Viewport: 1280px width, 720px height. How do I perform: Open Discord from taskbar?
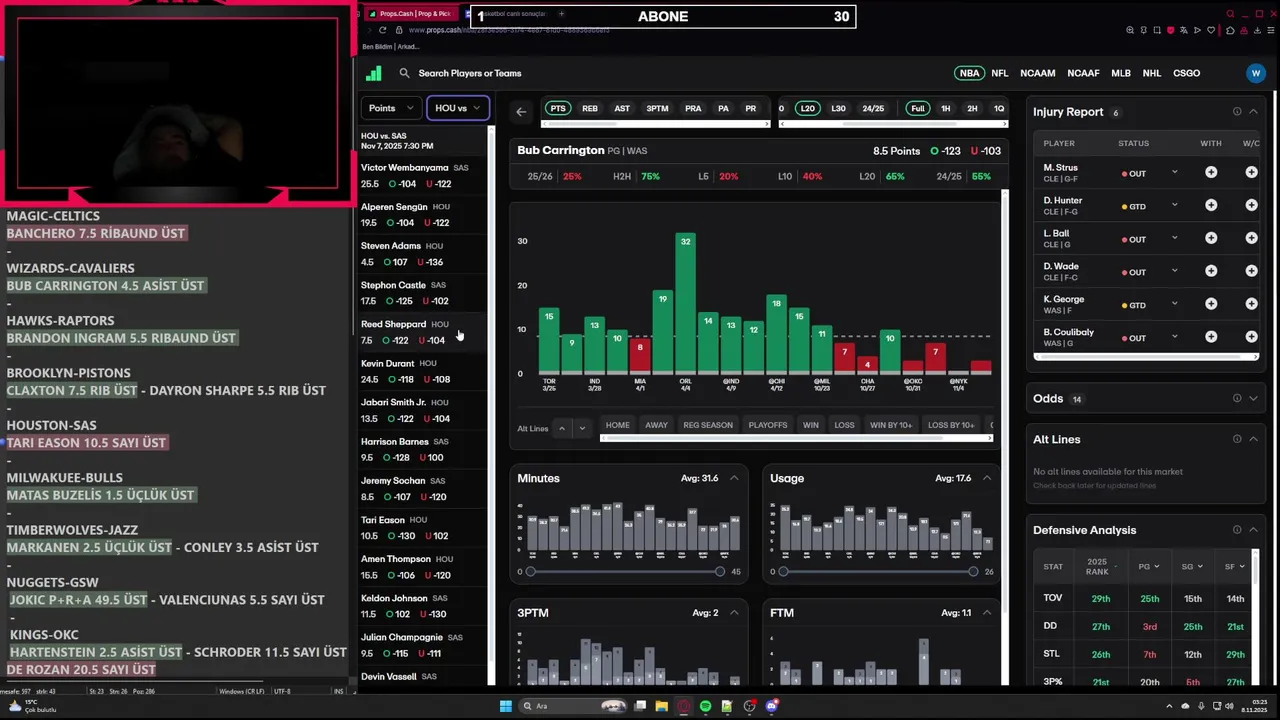771,706
